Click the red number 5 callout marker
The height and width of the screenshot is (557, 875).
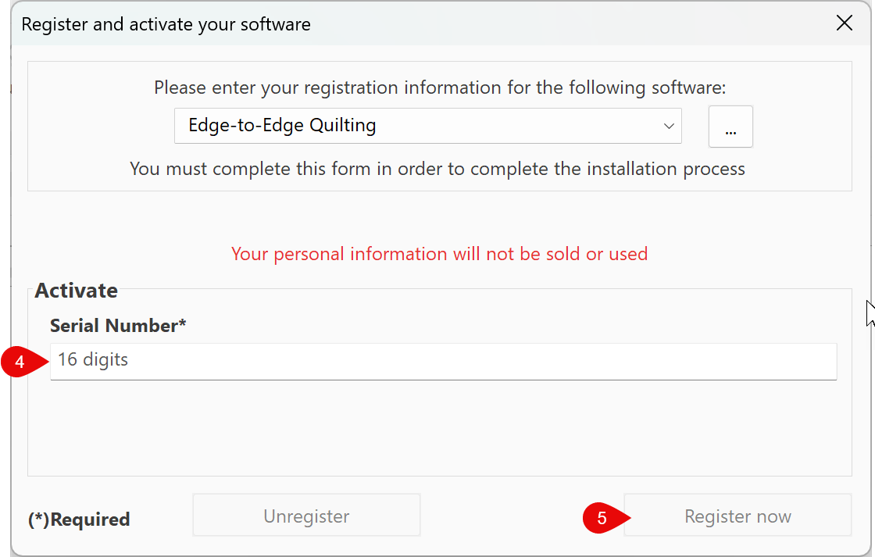[x=606, y=518]
